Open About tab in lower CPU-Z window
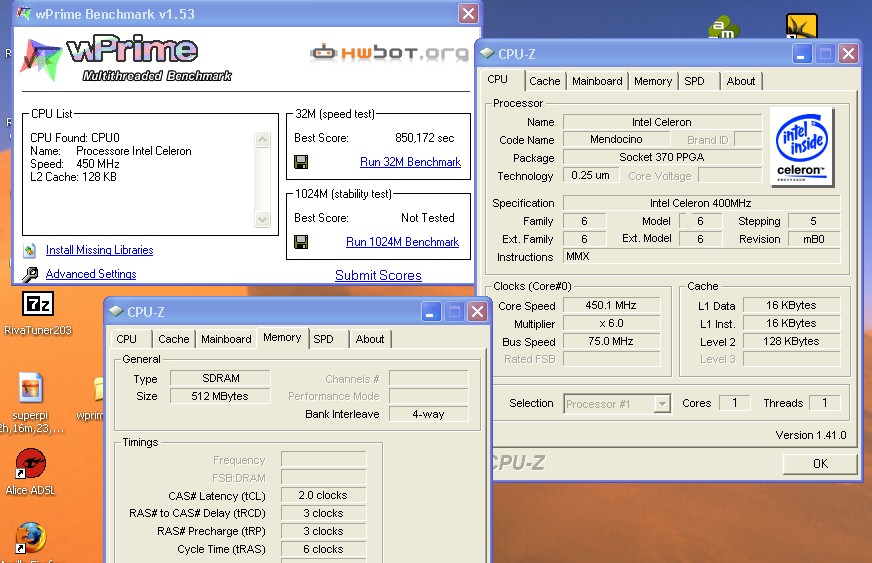 (370, 339)
